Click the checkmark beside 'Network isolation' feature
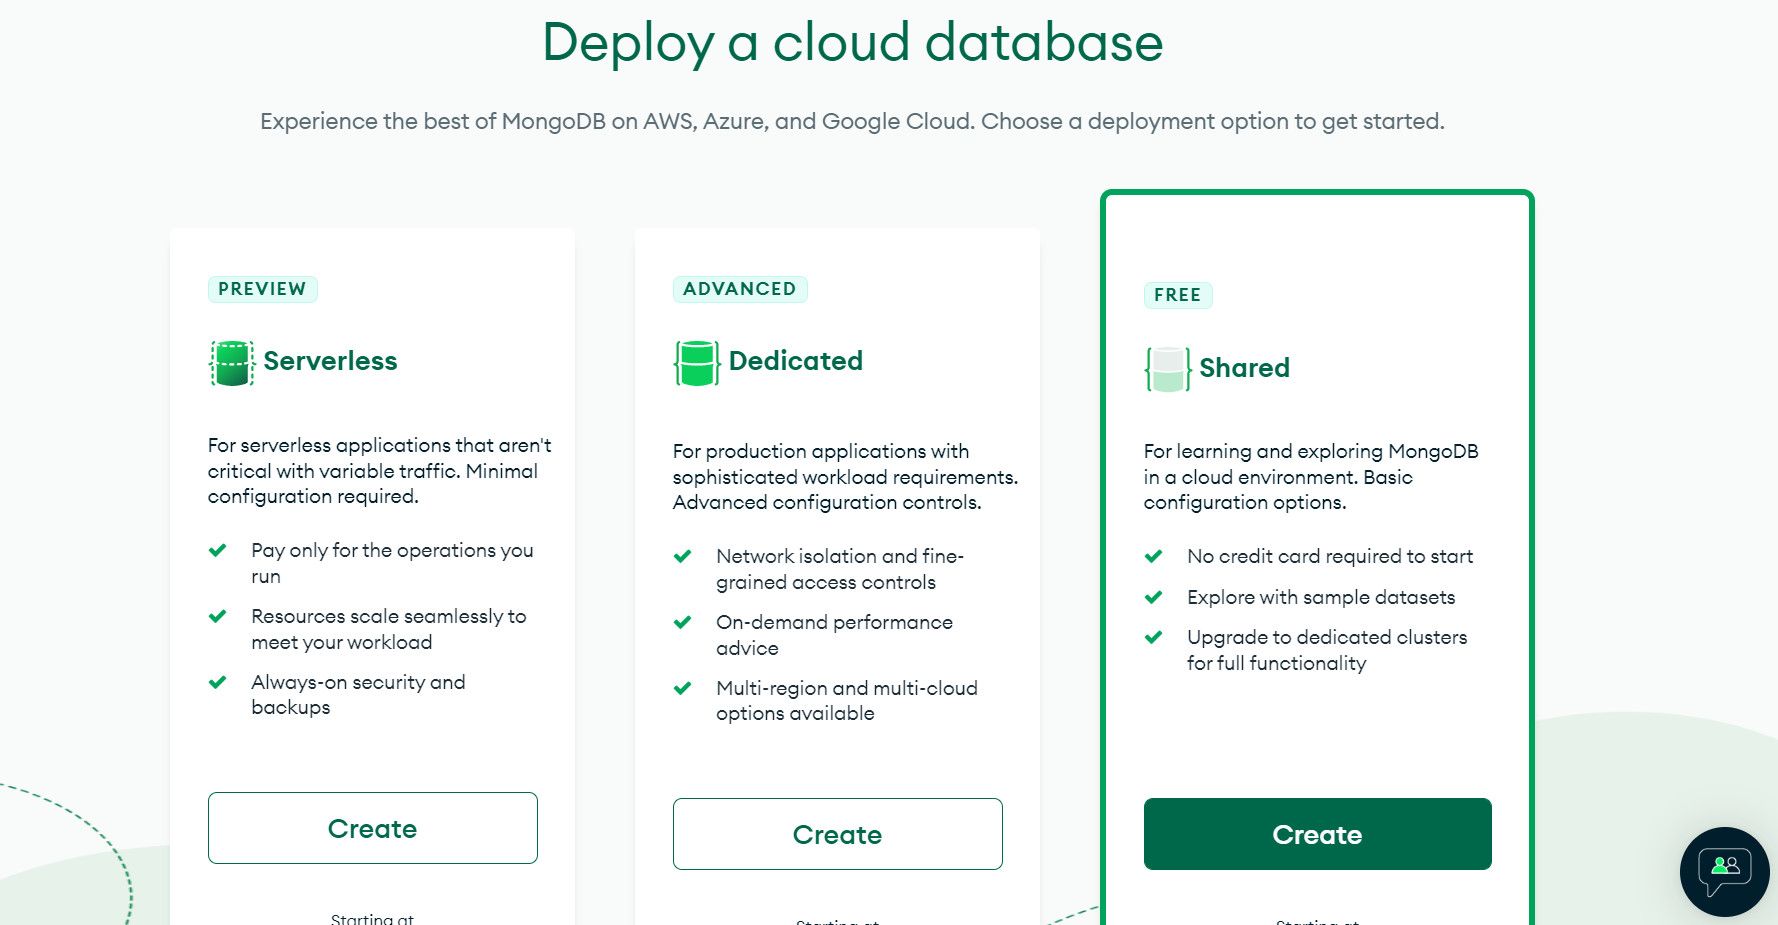This screenshot has width=1778, height=925. coord(684,555)
